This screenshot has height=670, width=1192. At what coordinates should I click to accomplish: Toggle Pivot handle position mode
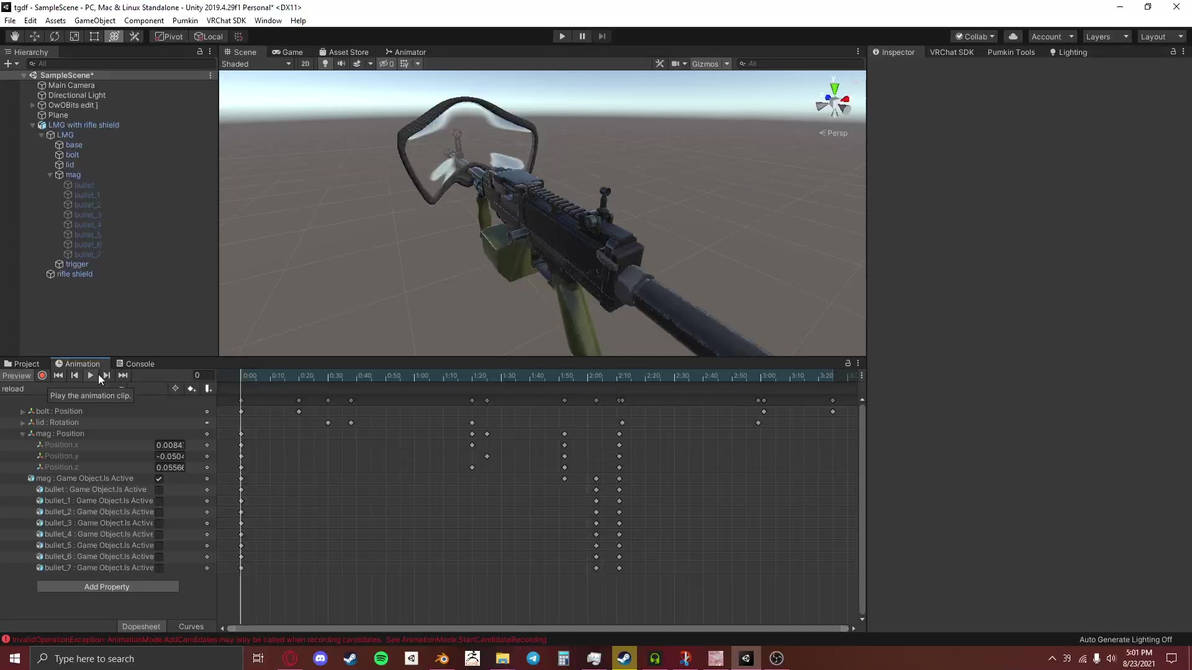tap(168, 36)
